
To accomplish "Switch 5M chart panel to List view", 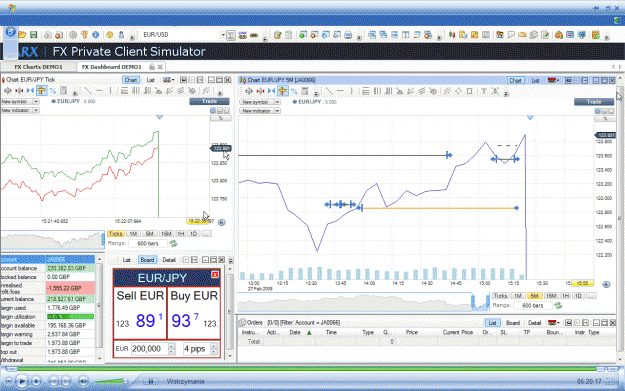I will 535,81.
